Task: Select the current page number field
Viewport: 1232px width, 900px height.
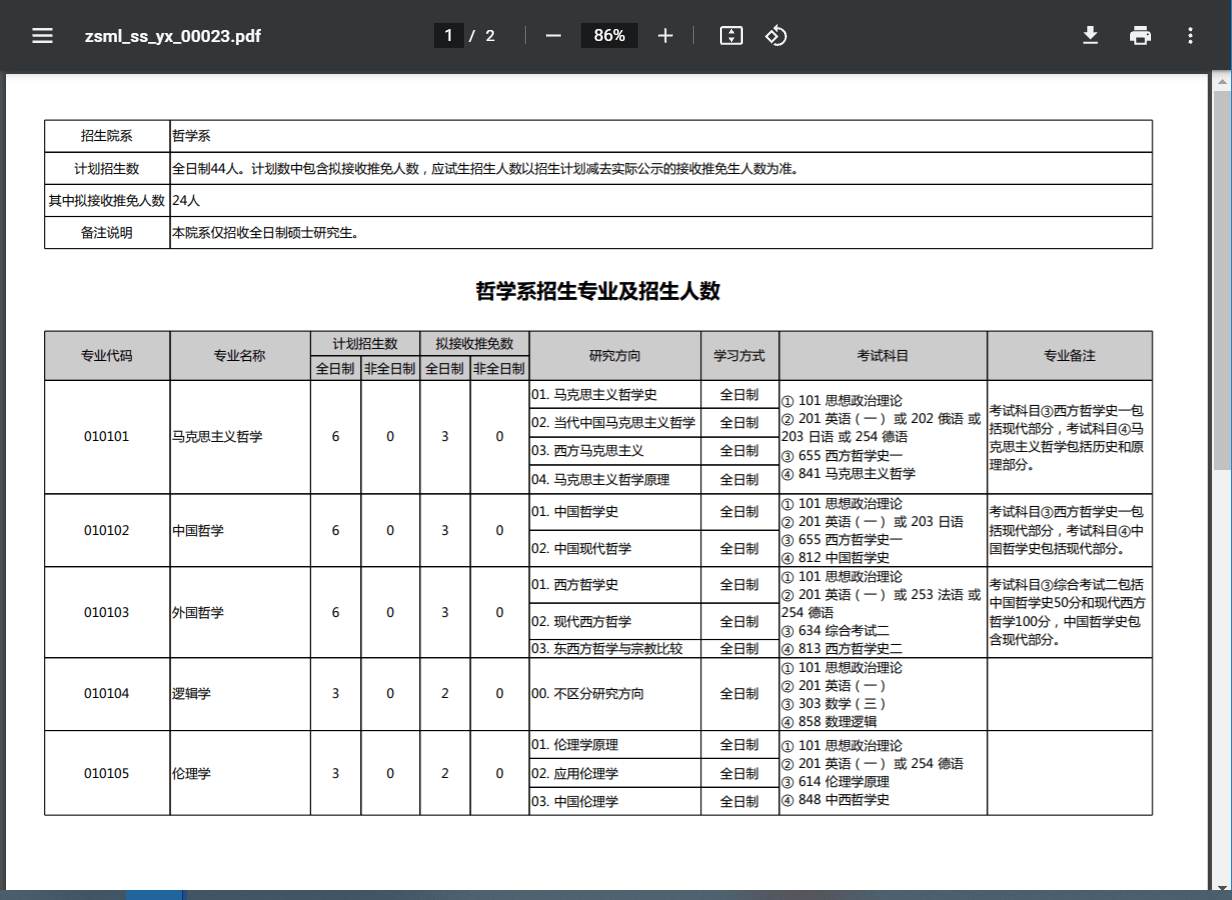Action: click(x=448, y=36)
